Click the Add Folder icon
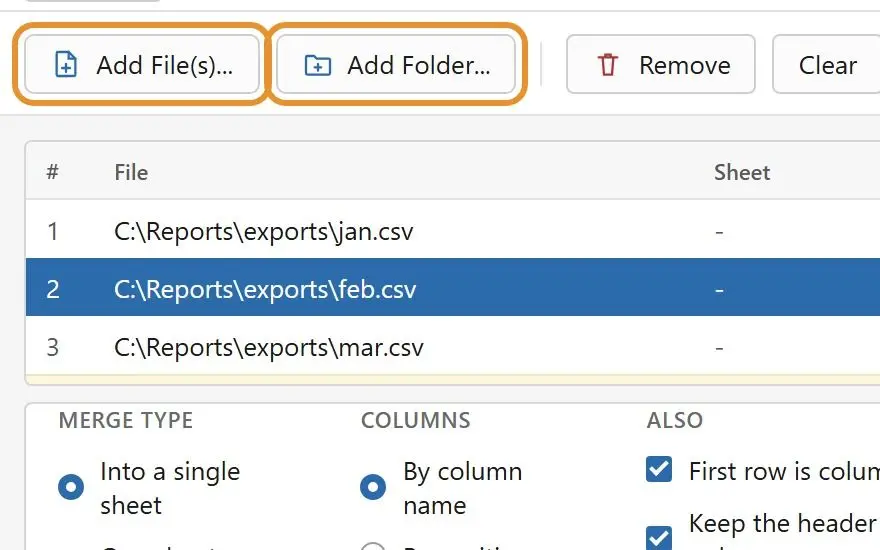 coord(318,65)
